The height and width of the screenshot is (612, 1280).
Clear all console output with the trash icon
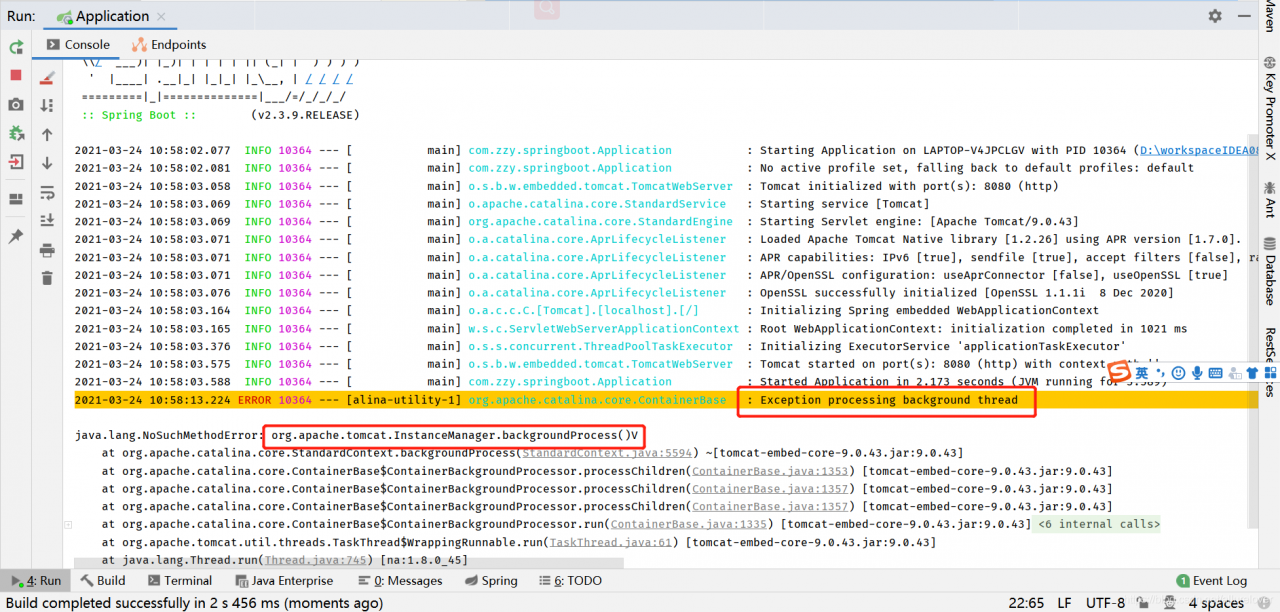tap(47, 278)
